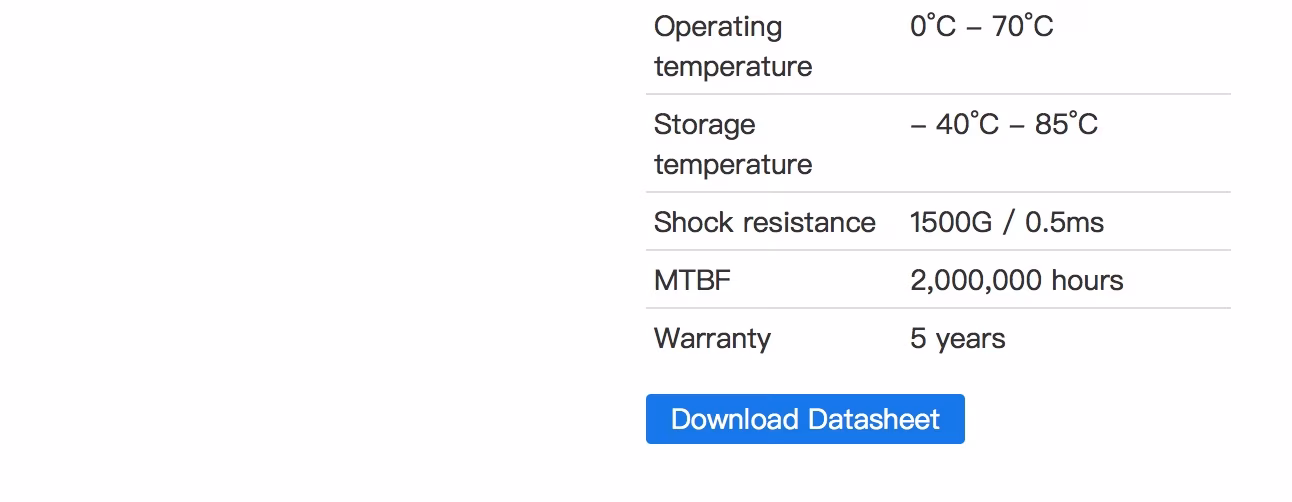Select the Storage temperature row label
Viewport: 1292px width, 502px height.
point(733,144)
